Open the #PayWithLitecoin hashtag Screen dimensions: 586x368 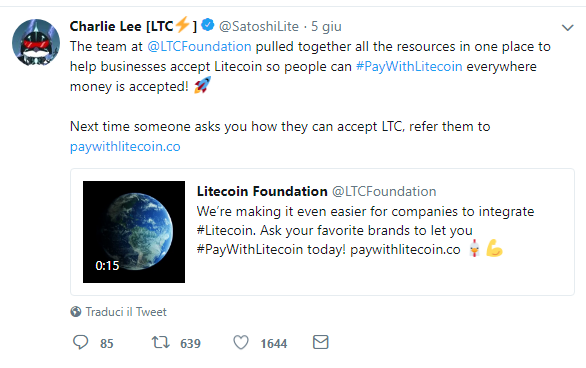[x=409, y=67]
